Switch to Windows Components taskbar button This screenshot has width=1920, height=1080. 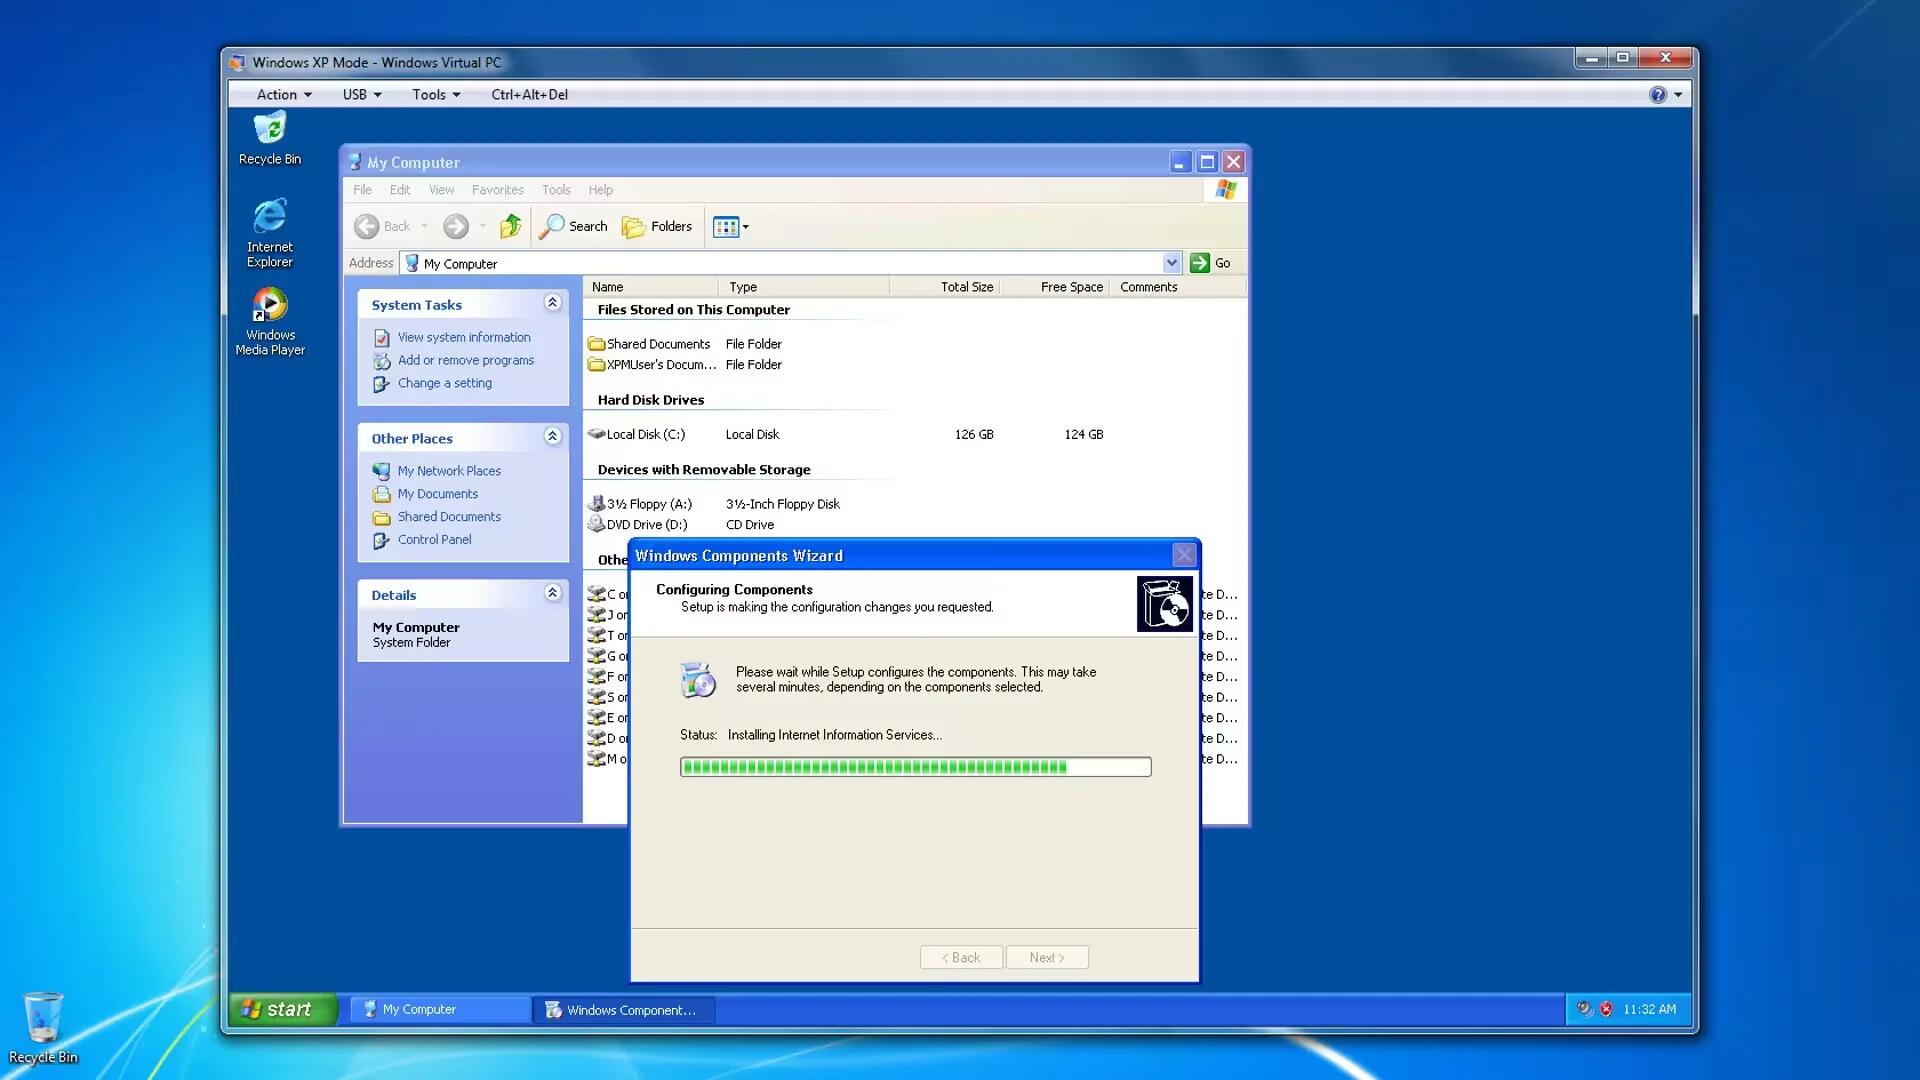coord(624,1010)
